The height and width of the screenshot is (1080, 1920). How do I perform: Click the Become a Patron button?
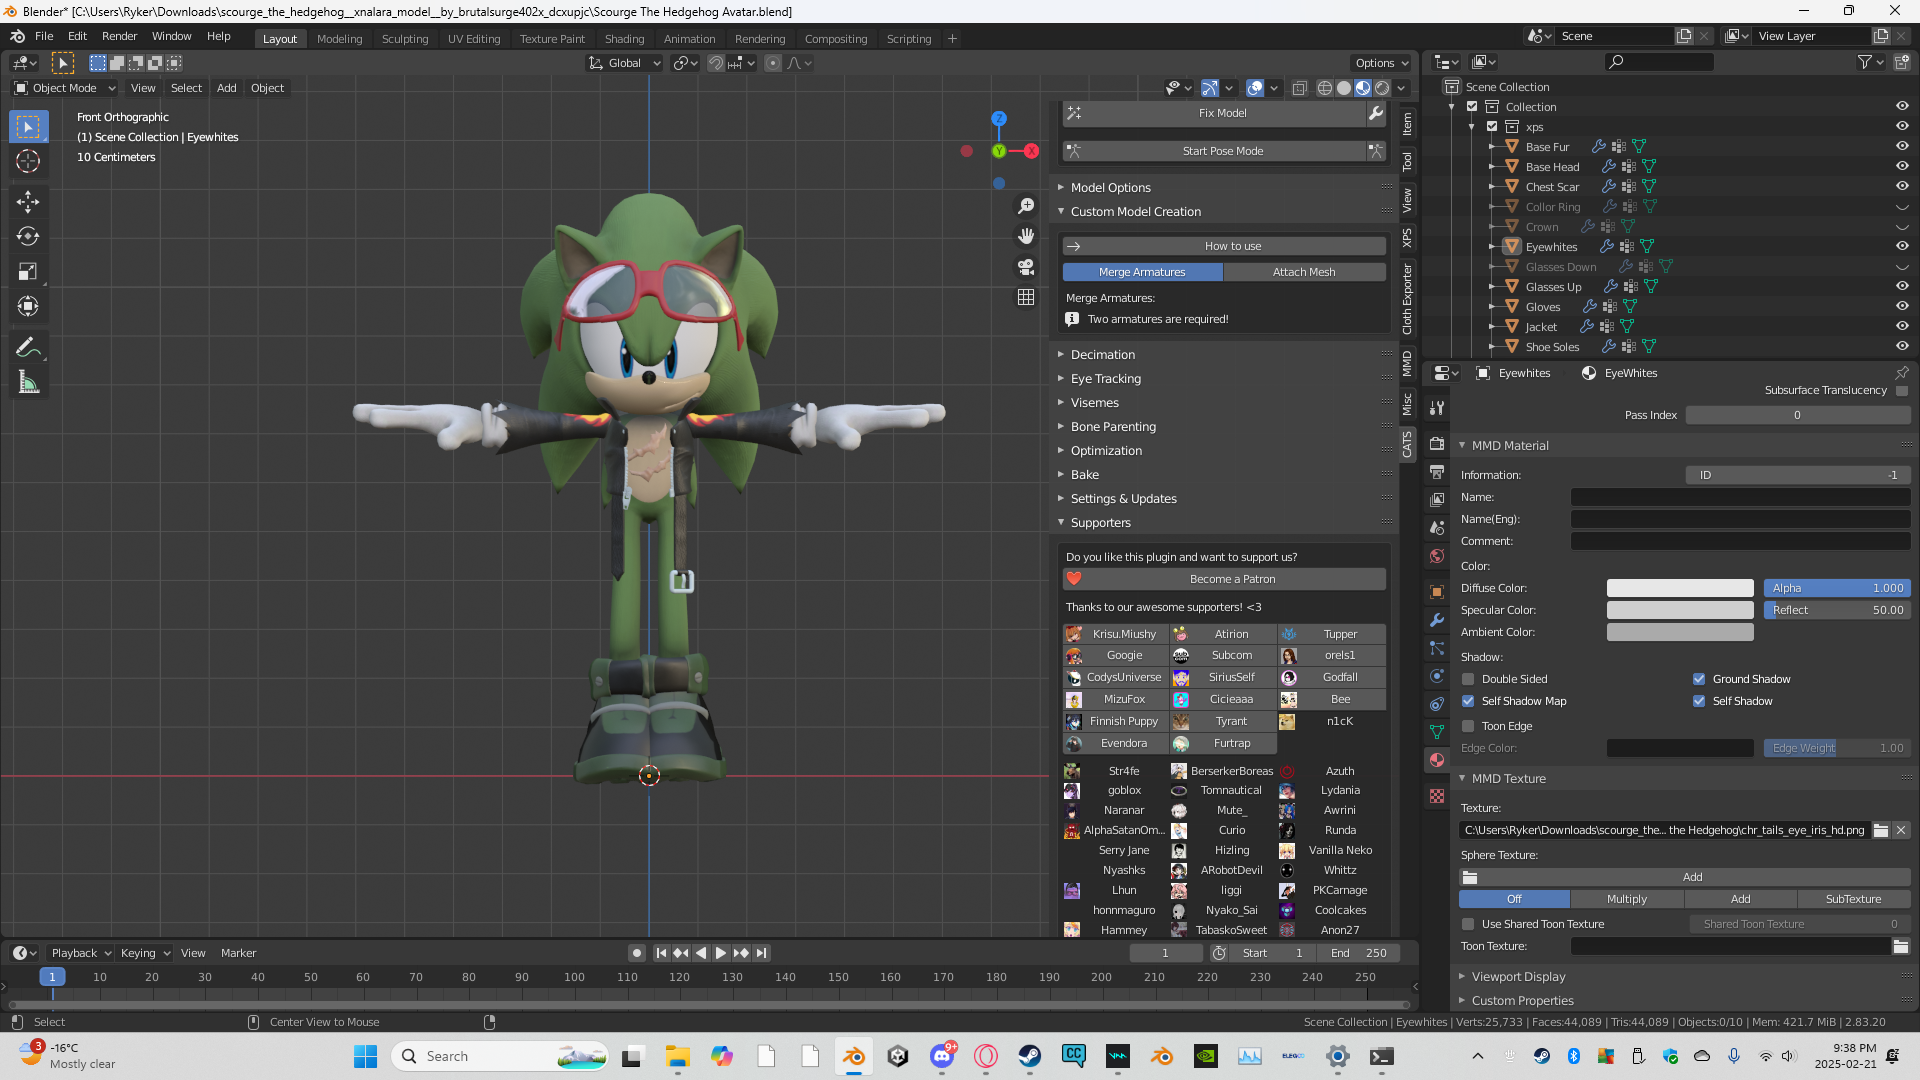[x=1232, y=578]
